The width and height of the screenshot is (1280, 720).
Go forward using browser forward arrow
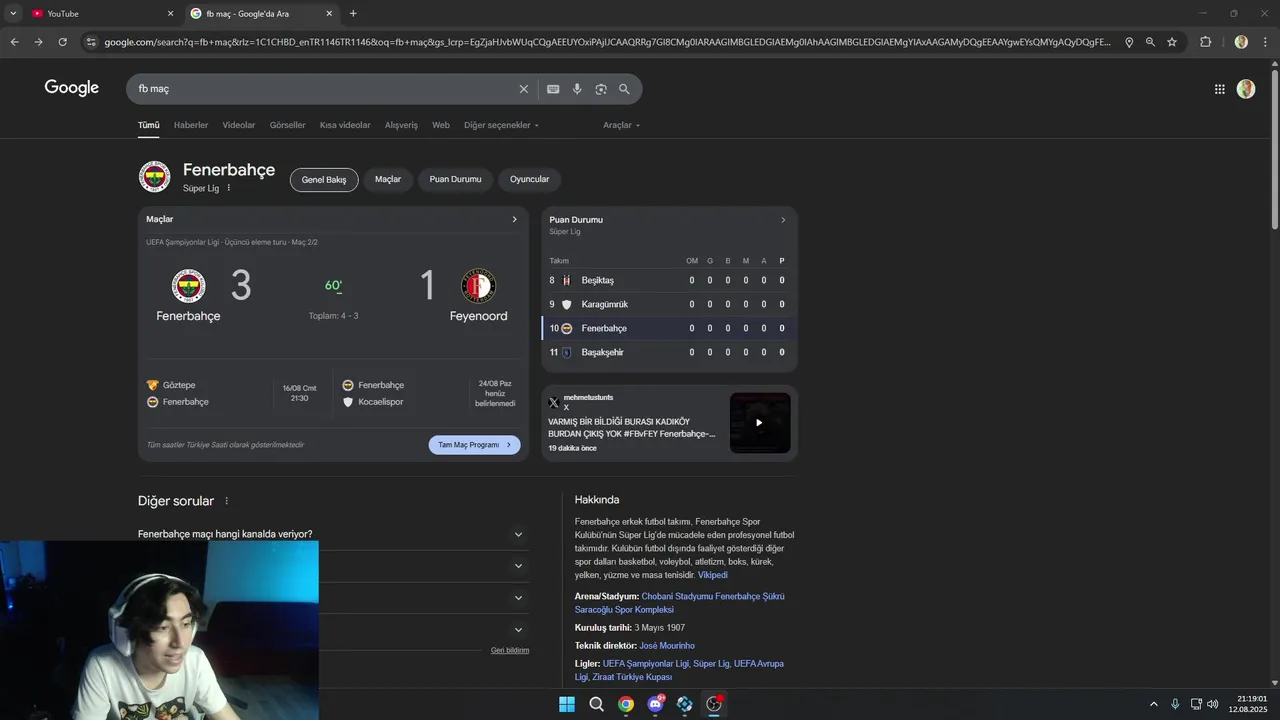(x=38, y=42)
